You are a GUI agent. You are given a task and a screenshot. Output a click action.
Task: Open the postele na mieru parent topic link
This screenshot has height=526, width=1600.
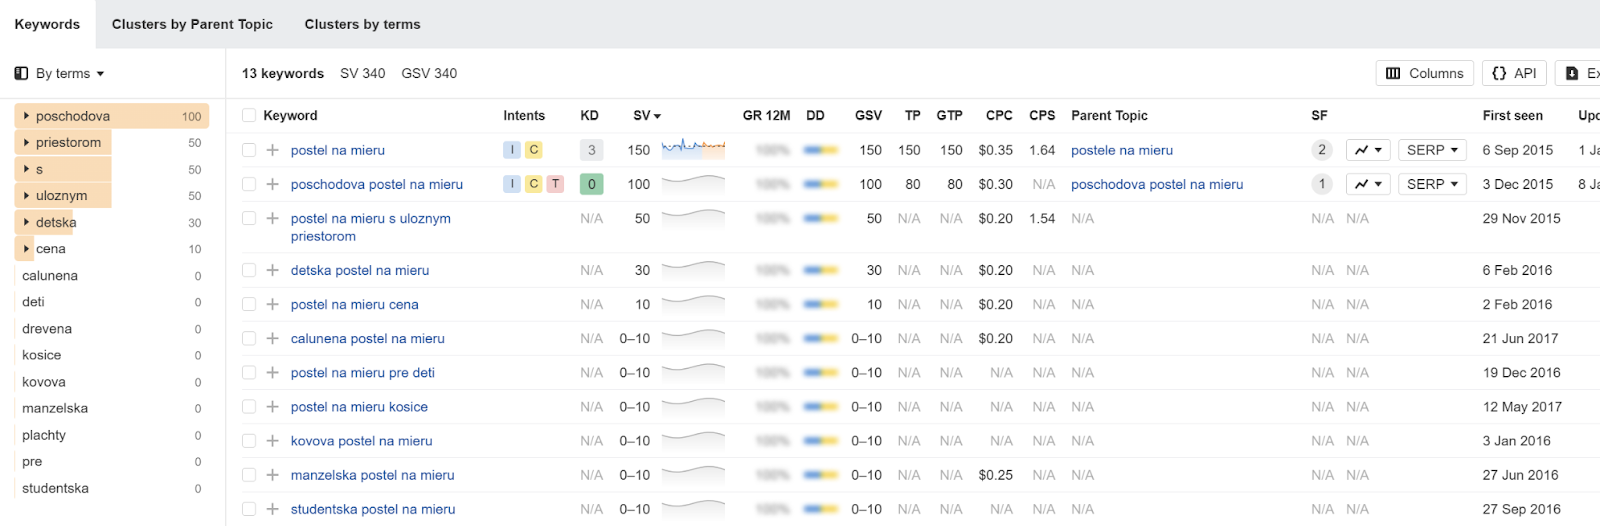point(1122,150)
